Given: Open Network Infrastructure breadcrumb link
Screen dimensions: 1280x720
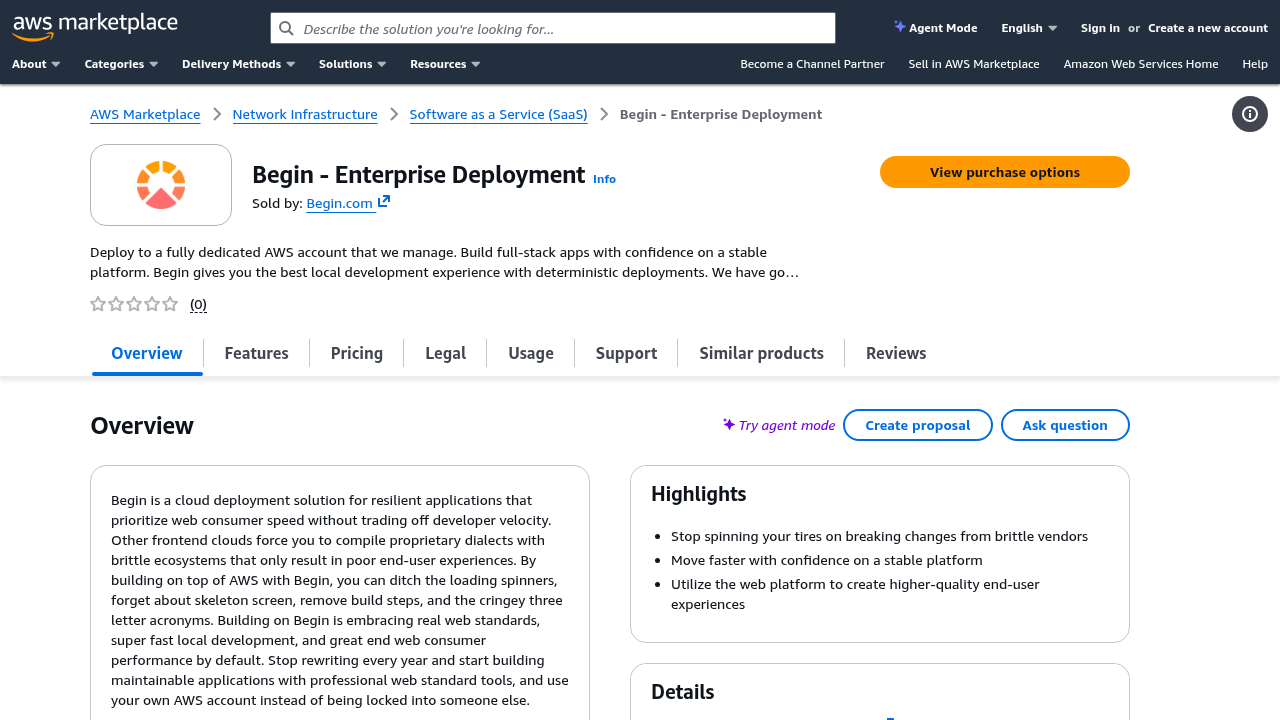Looking at the screenshot, I should tap(305, 114).
